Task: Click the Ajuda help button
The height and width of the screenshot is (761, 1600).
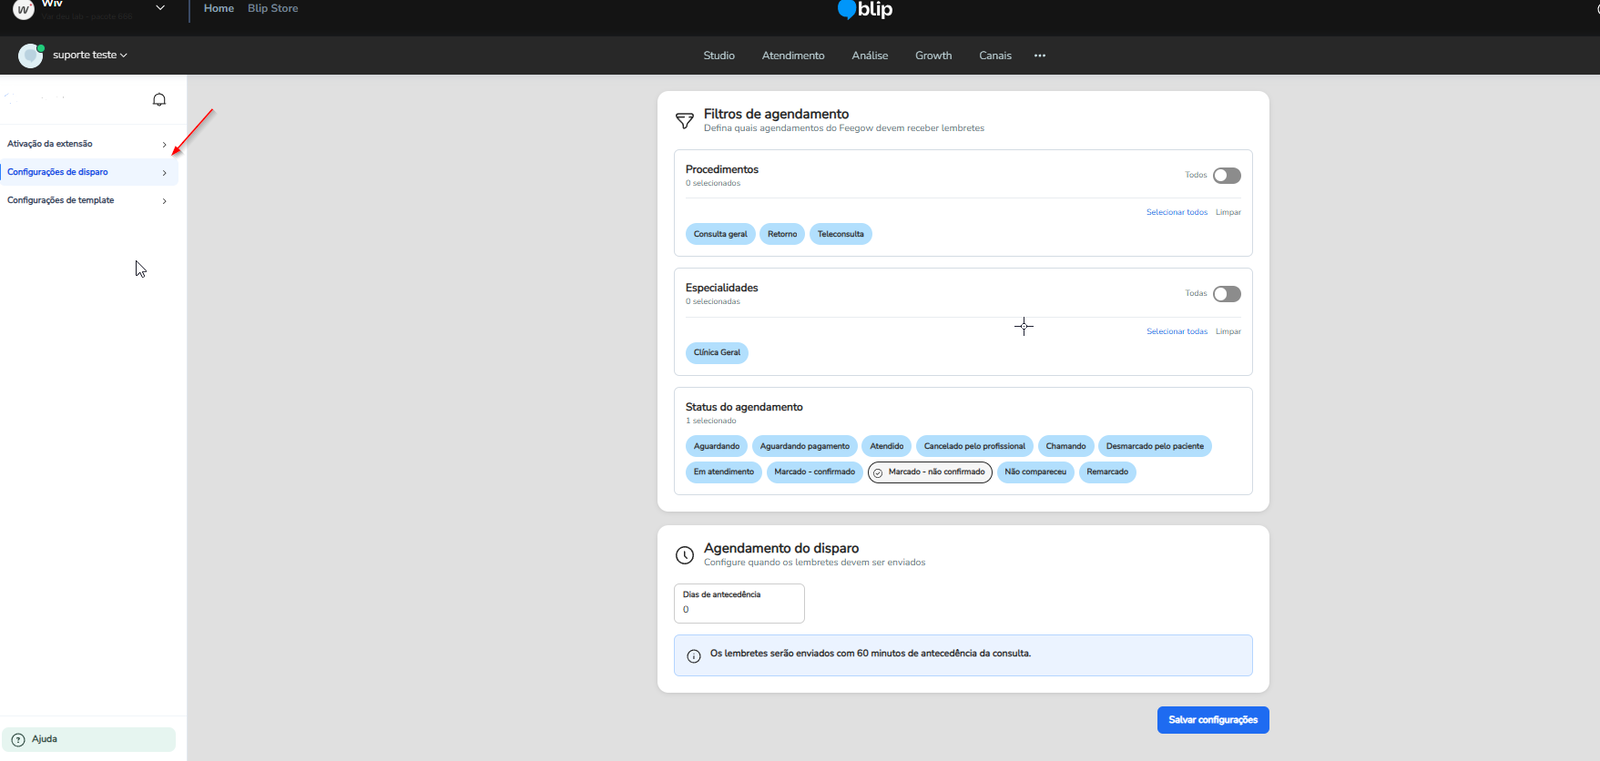Action: coord(89,740)
